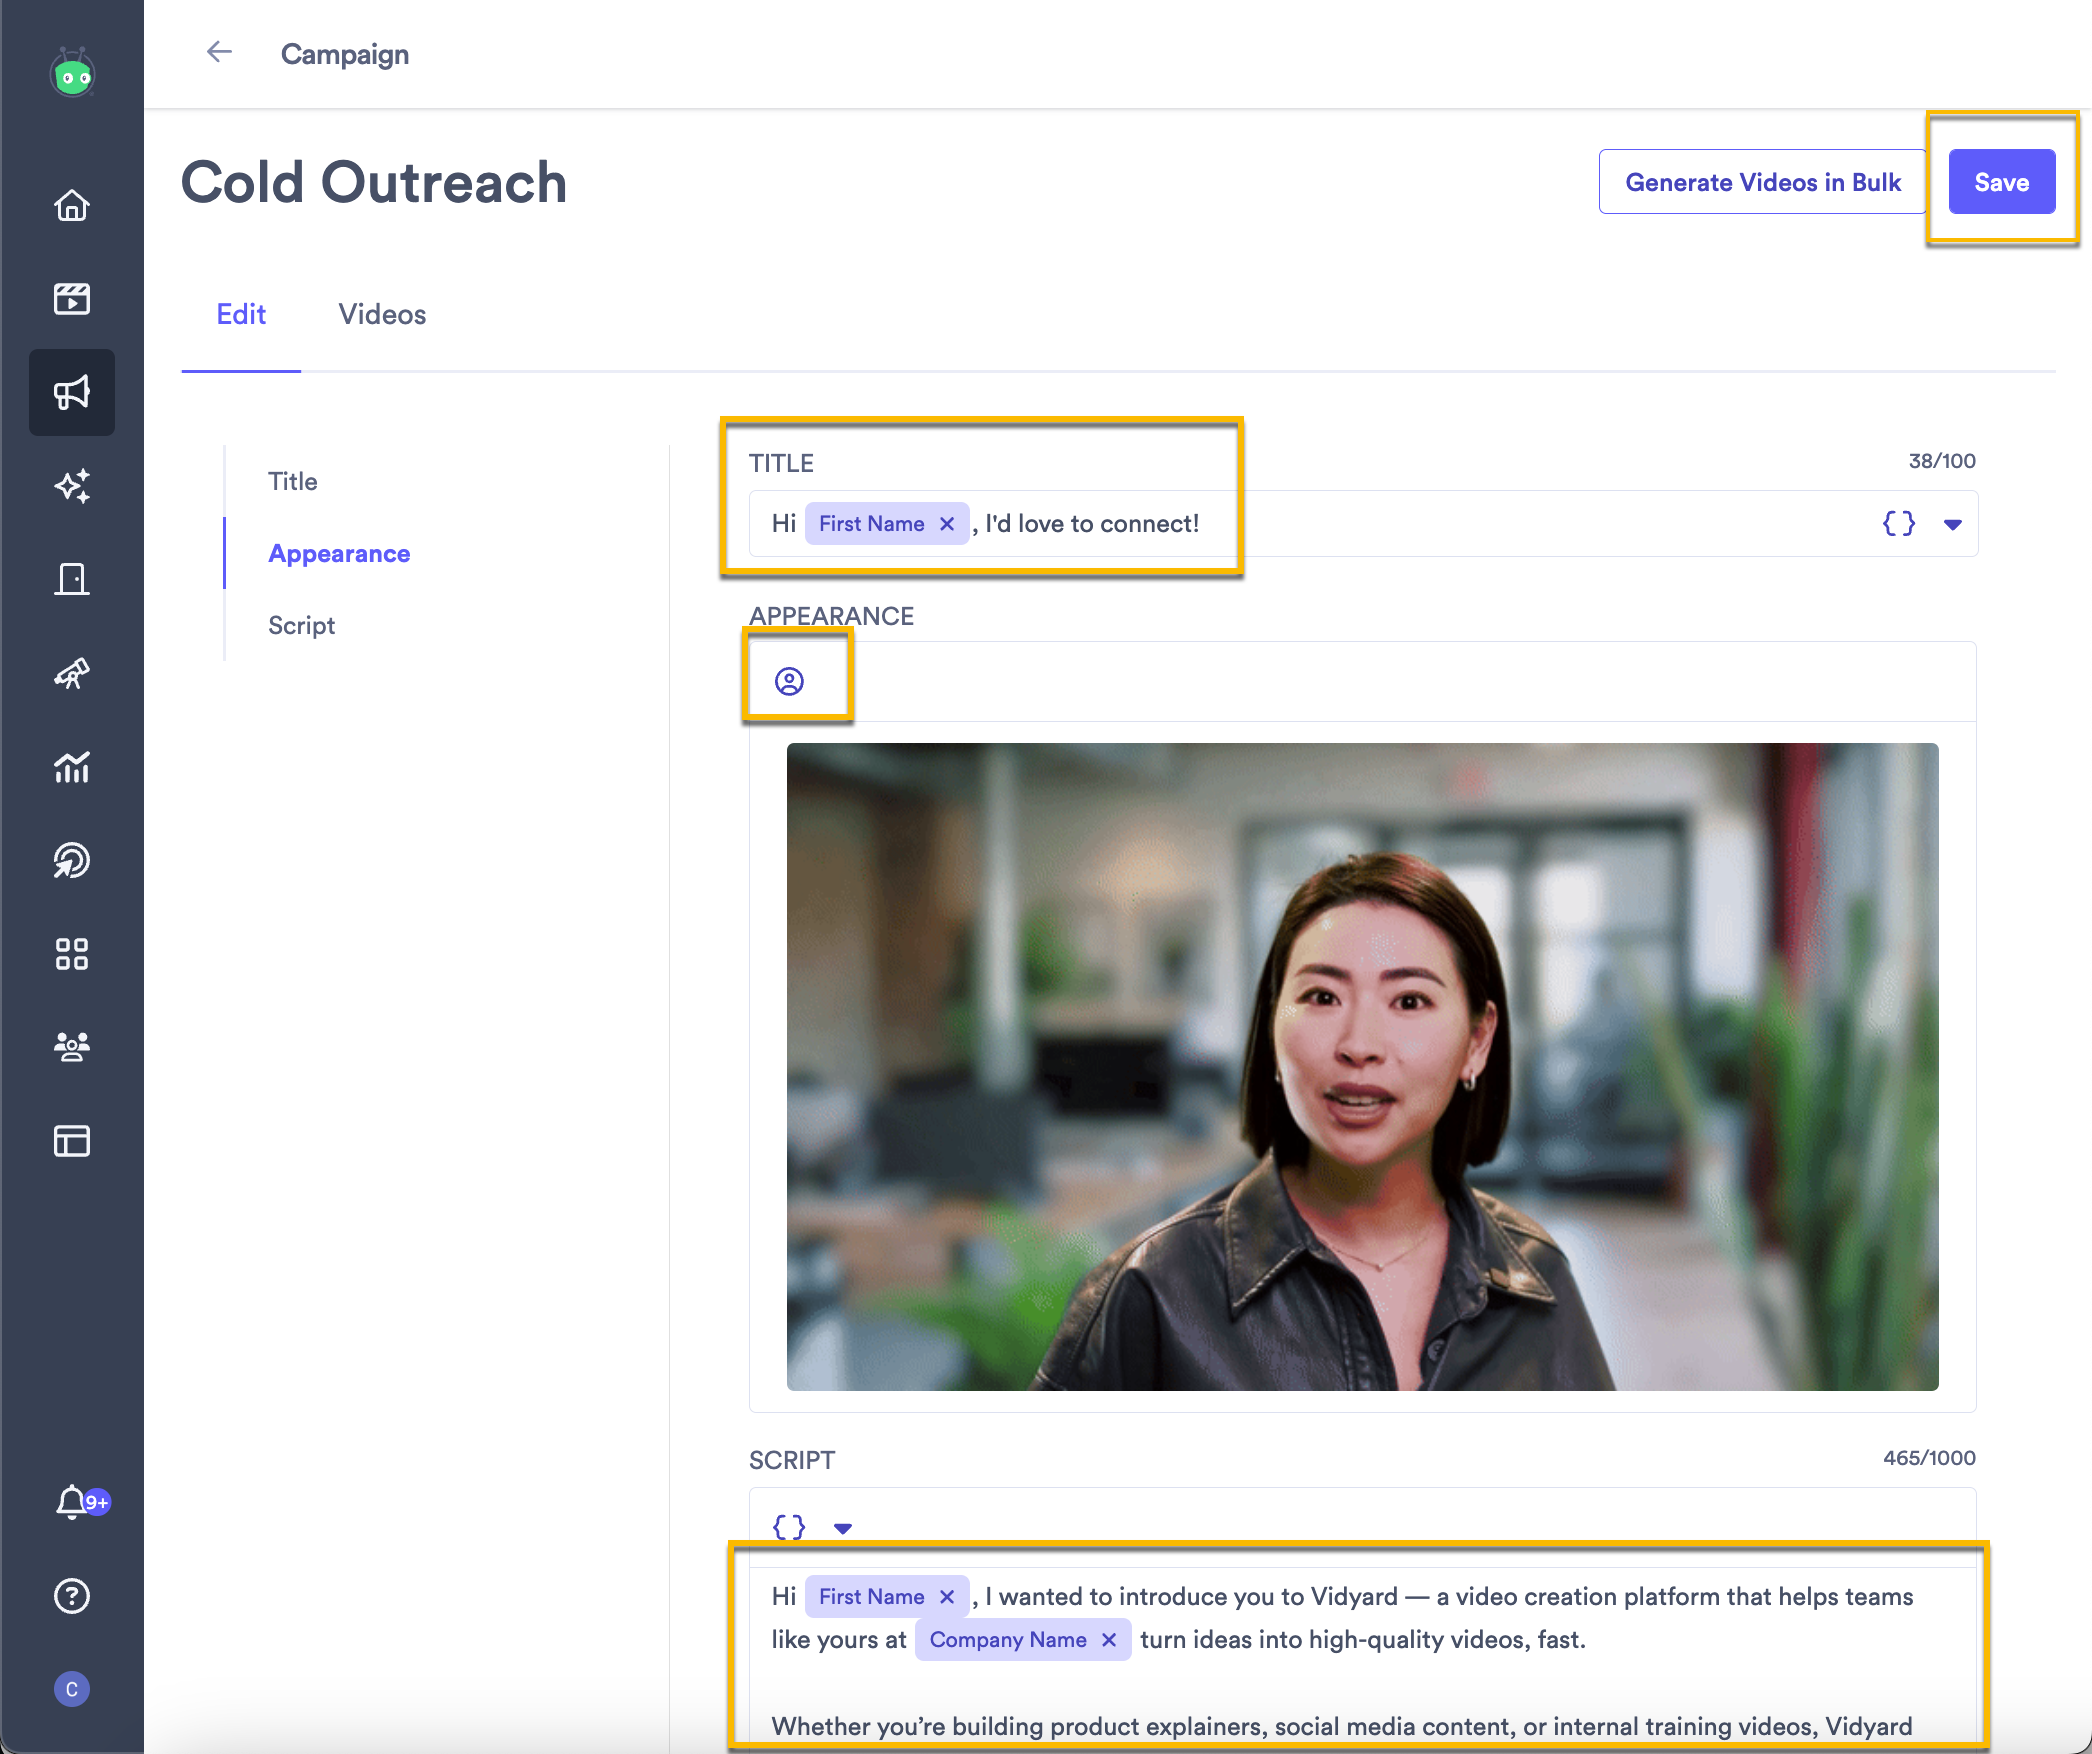The image size is (2092, 1754).
Task: Expand the Script variable dropdown arrow
Action: point(842,1528)
